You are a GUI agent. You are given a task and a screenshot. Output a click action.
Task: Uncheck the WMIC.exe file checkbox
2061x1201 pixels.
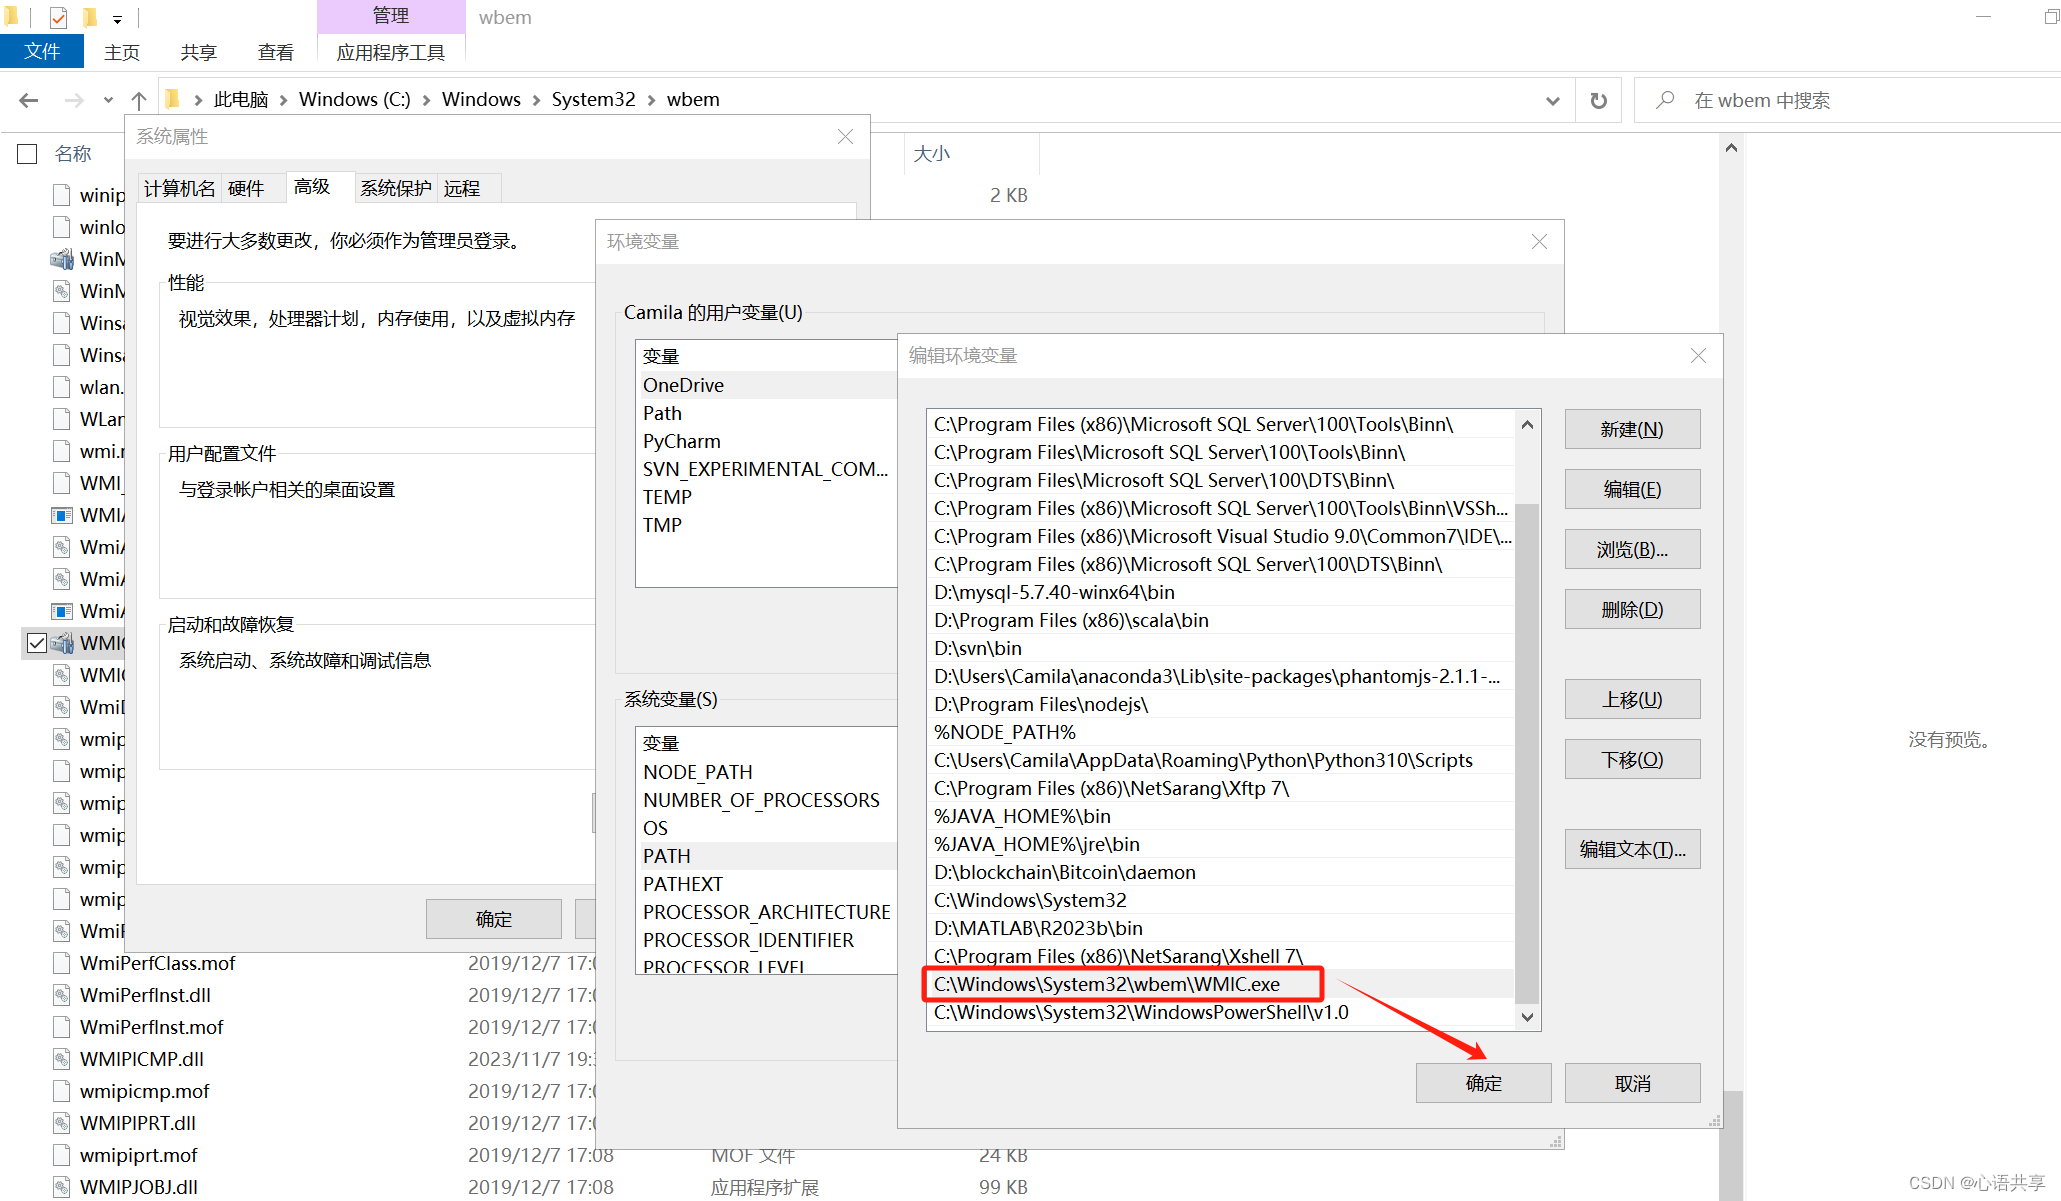coord(37,643)
